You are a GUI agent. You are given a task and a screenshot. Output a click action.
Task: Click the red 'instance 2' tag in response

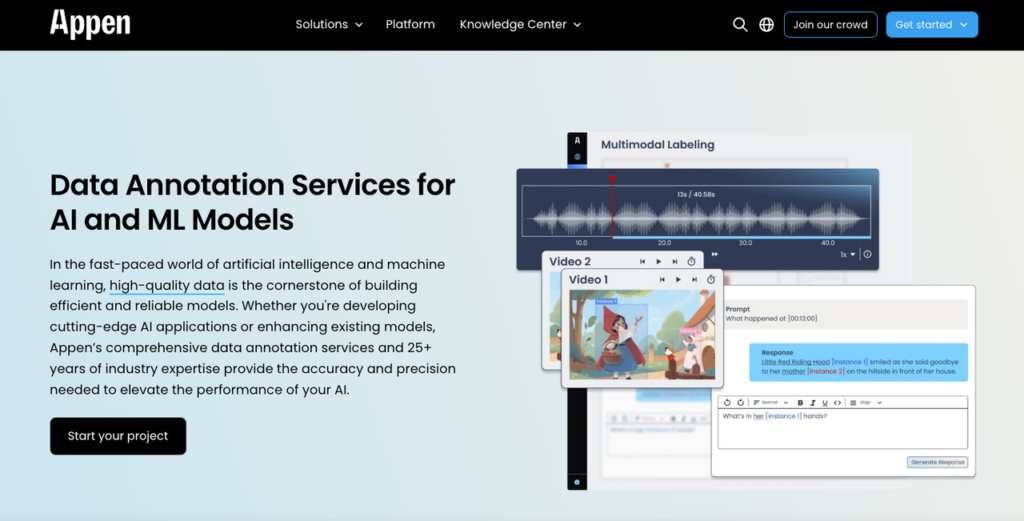click(825, 371)
